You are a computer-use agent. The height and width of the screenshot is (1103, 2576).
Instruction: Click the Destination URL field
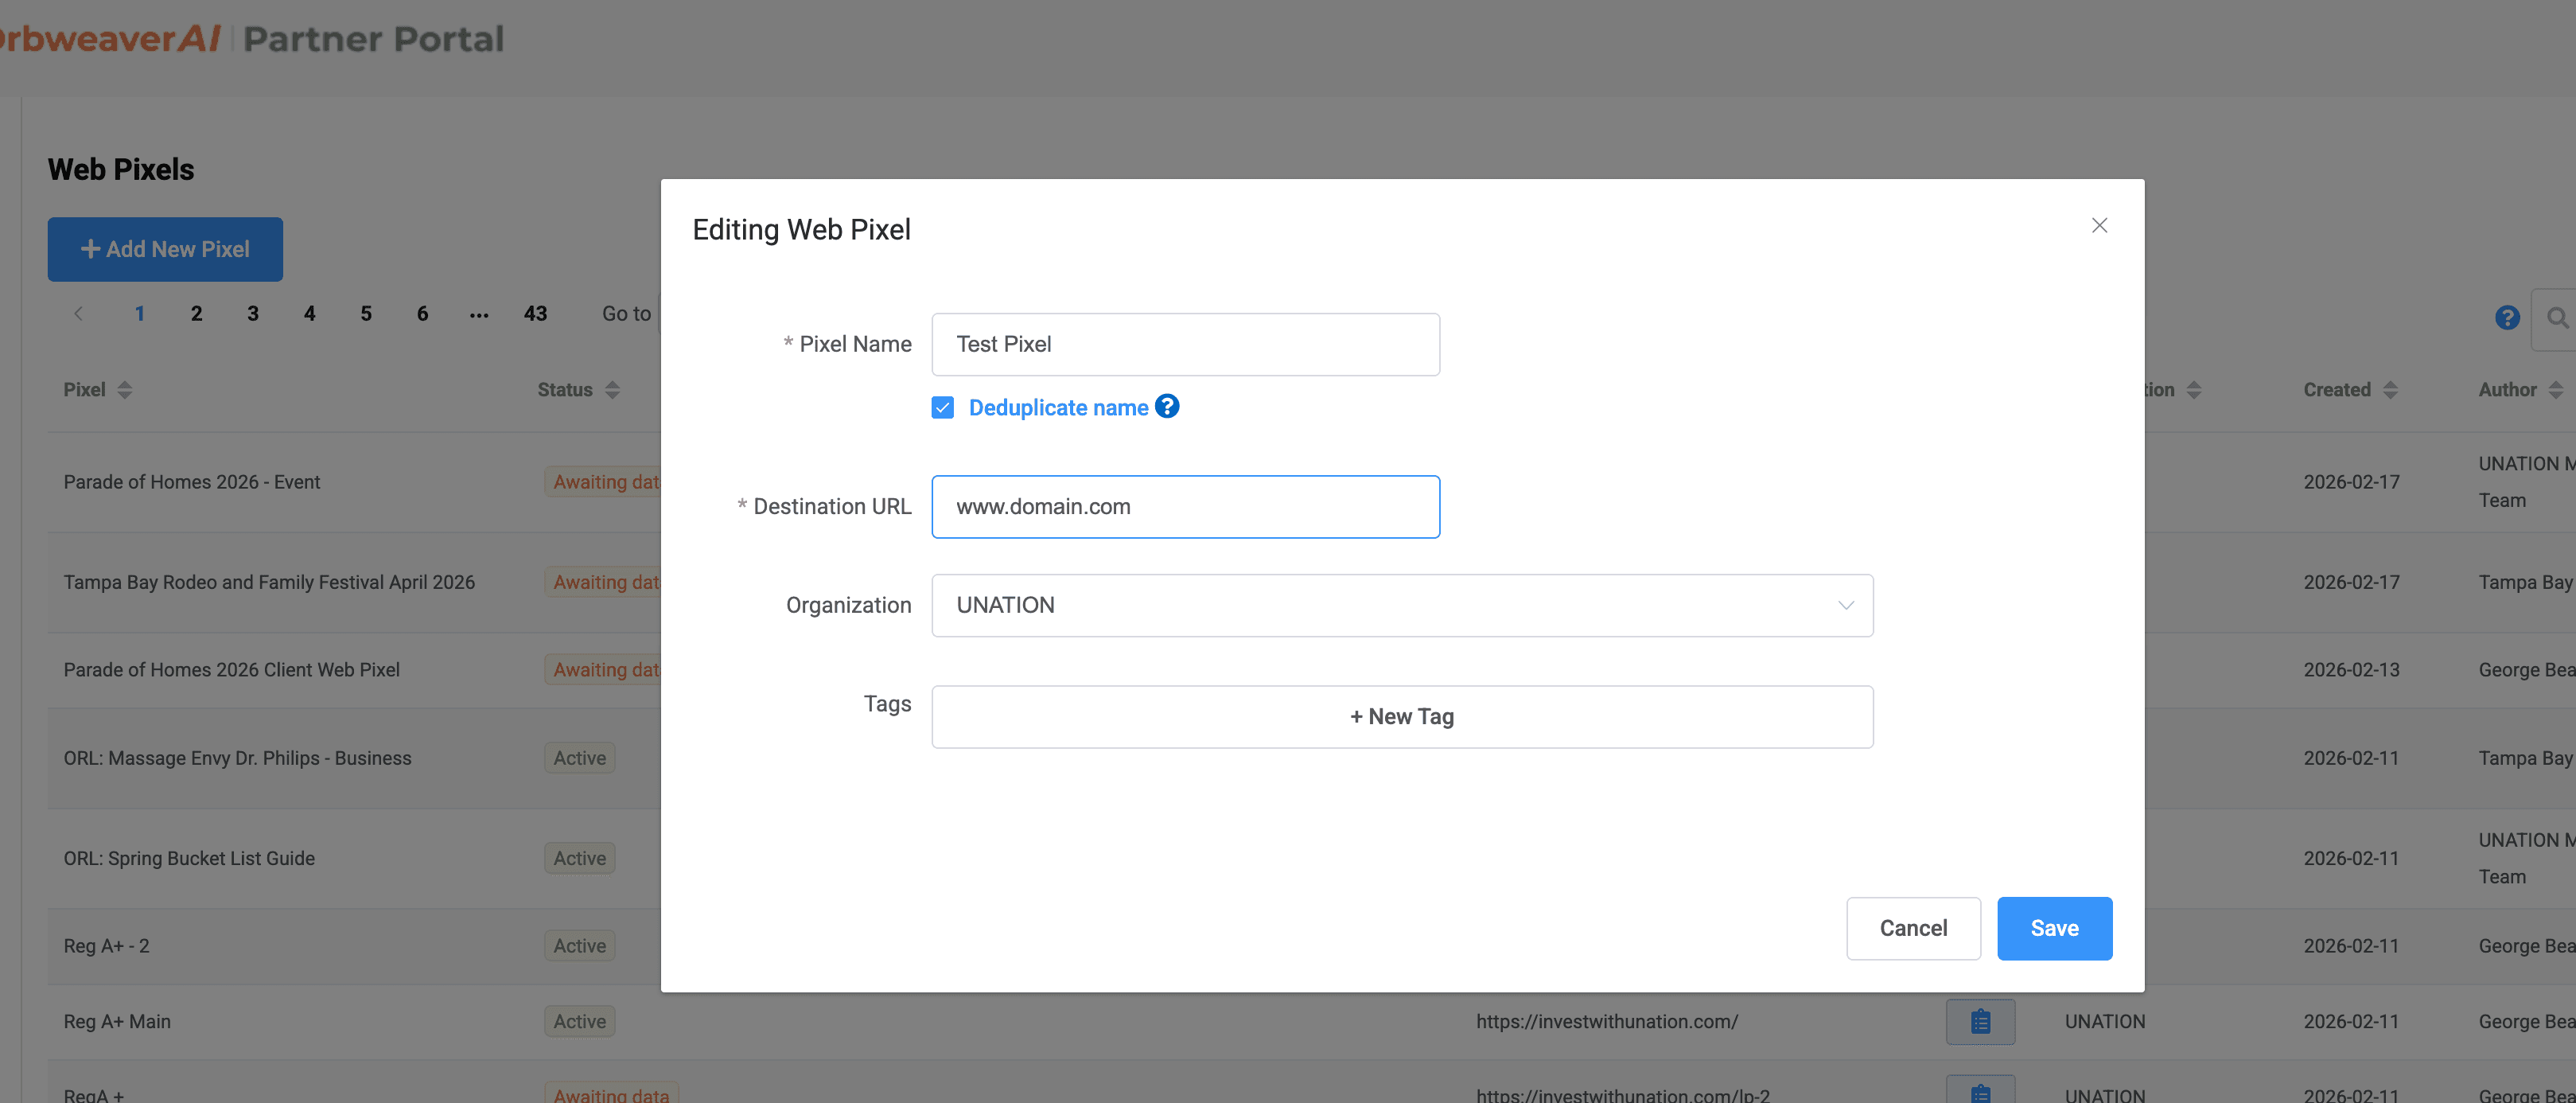point(1185,507)
